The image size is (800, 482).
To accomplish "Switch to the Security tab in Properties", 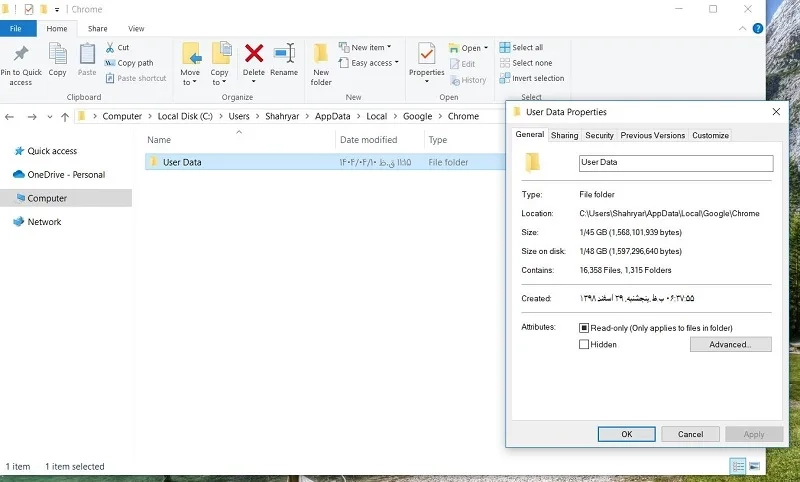I will 599,135.
